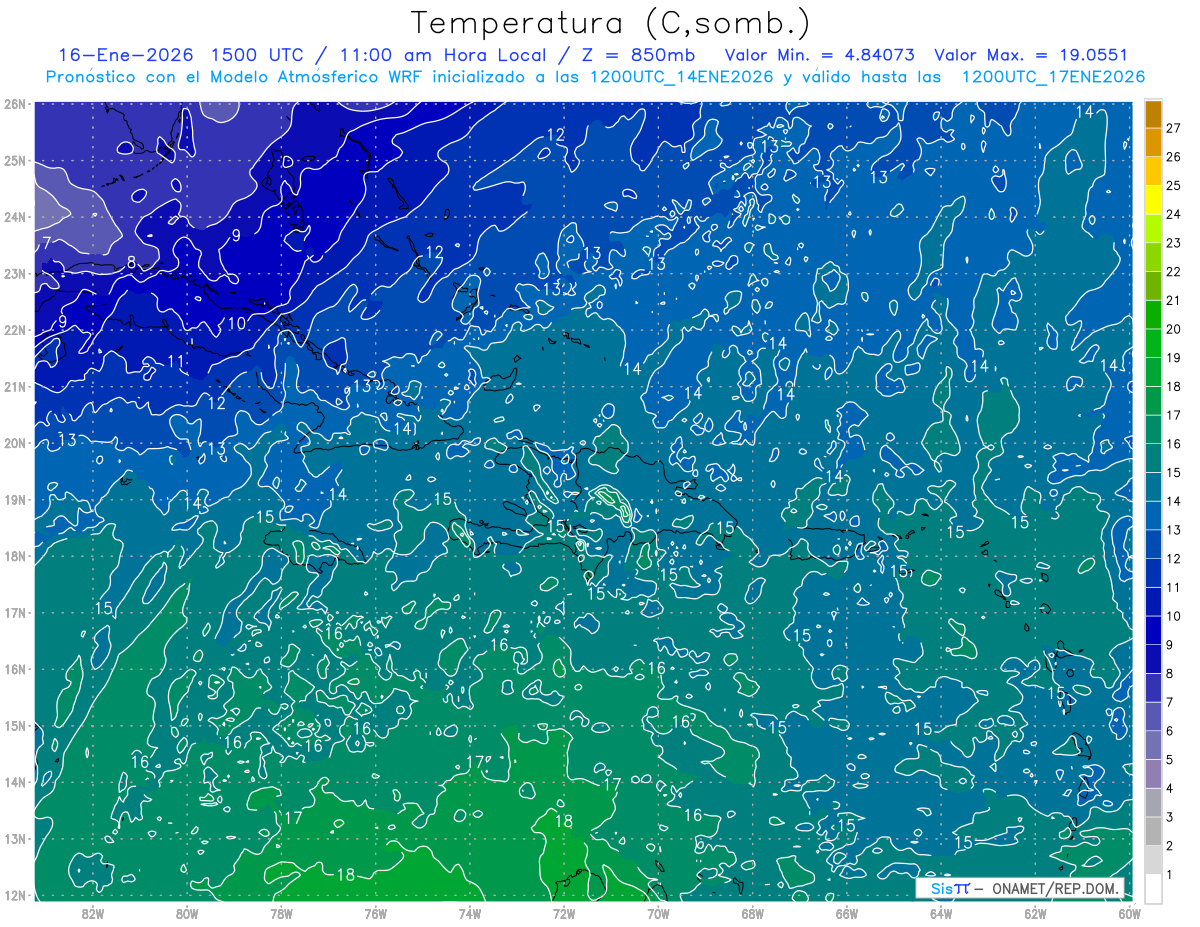This screenshot has height=927, width=1200.
Task: Click the white bottom segment below 1 on scale
Action: click(x=1153, y=888)
